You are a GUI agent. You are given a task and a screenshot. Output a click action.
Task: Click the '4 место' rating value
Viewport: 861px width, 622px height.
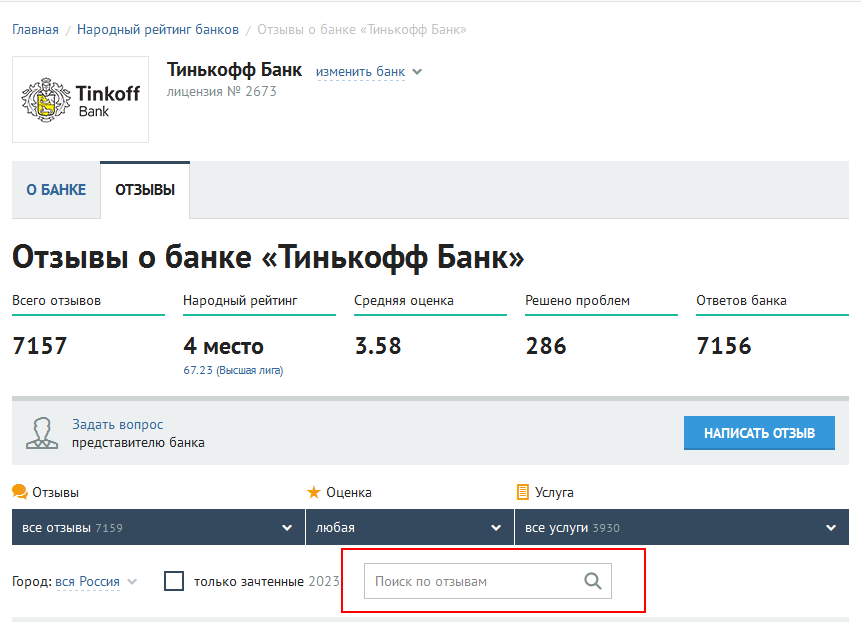(x=223, y=346)
